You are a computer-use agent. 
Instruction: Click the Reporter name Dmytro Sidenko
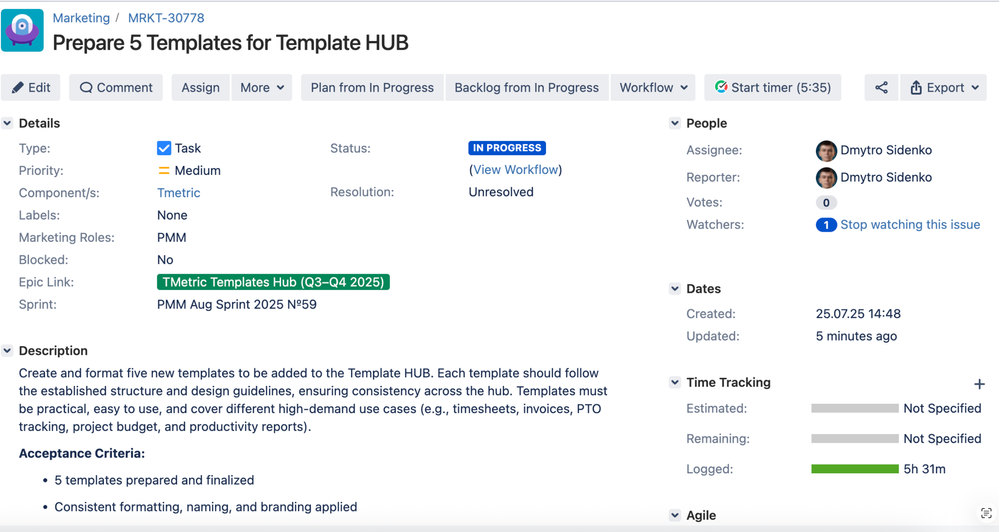(886, 178)
